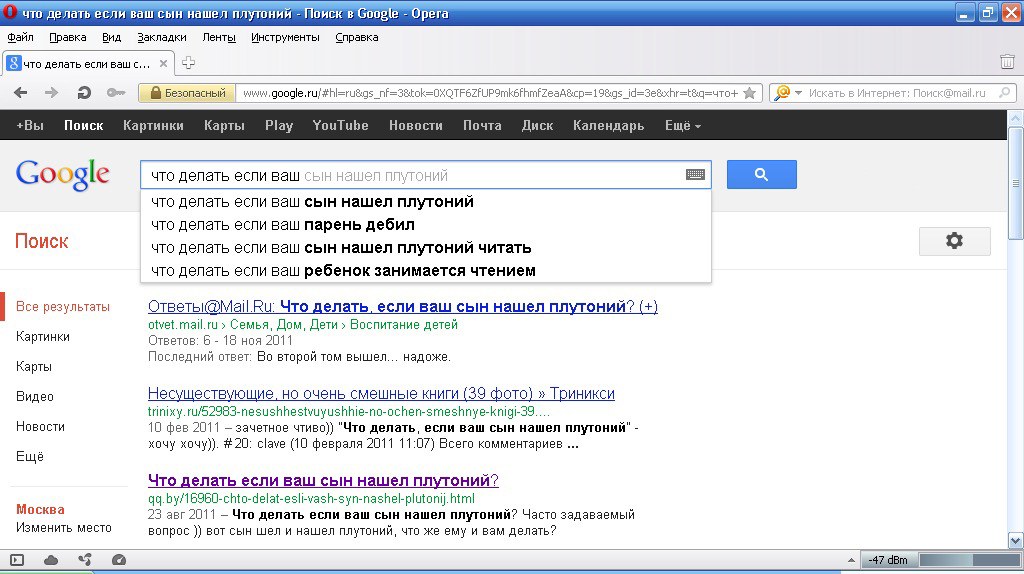Open the Вид menu

click(112, 37)
